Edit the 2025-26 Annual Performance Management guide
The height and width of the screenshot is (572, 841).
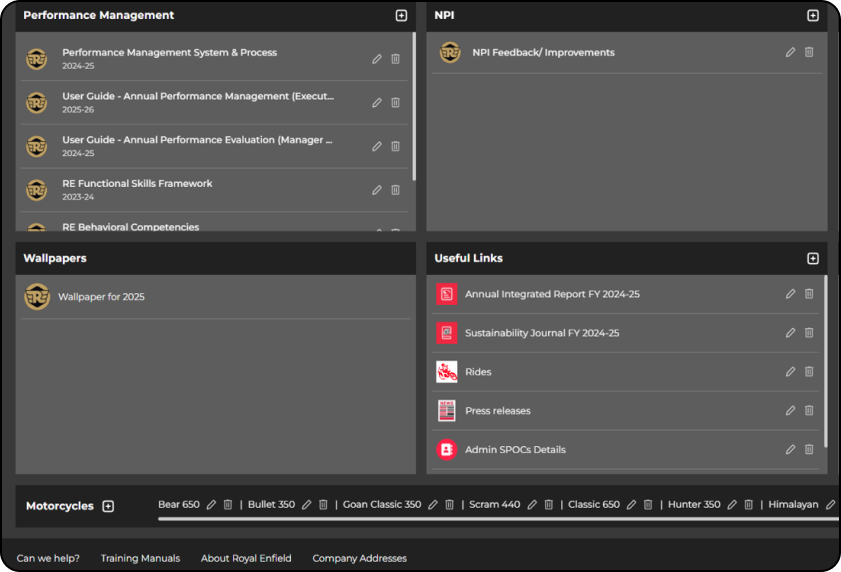click(377, 102)
